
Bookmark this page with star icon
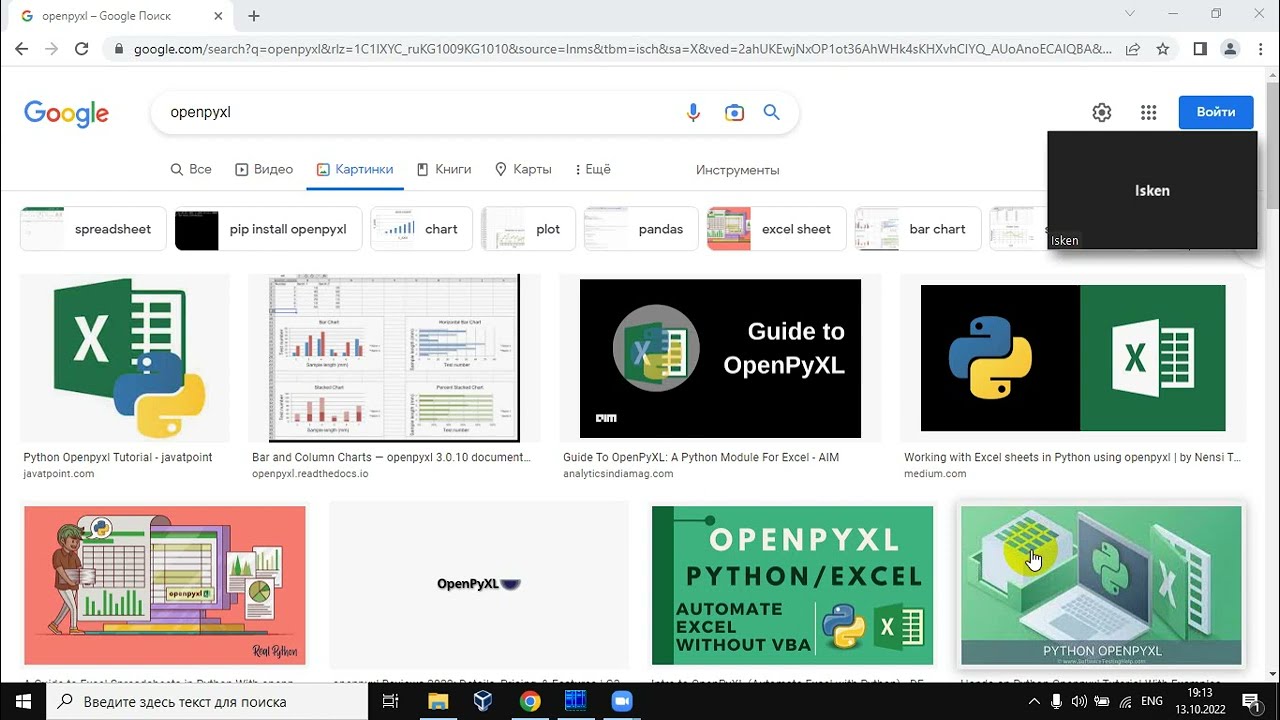coord(1162,48)
